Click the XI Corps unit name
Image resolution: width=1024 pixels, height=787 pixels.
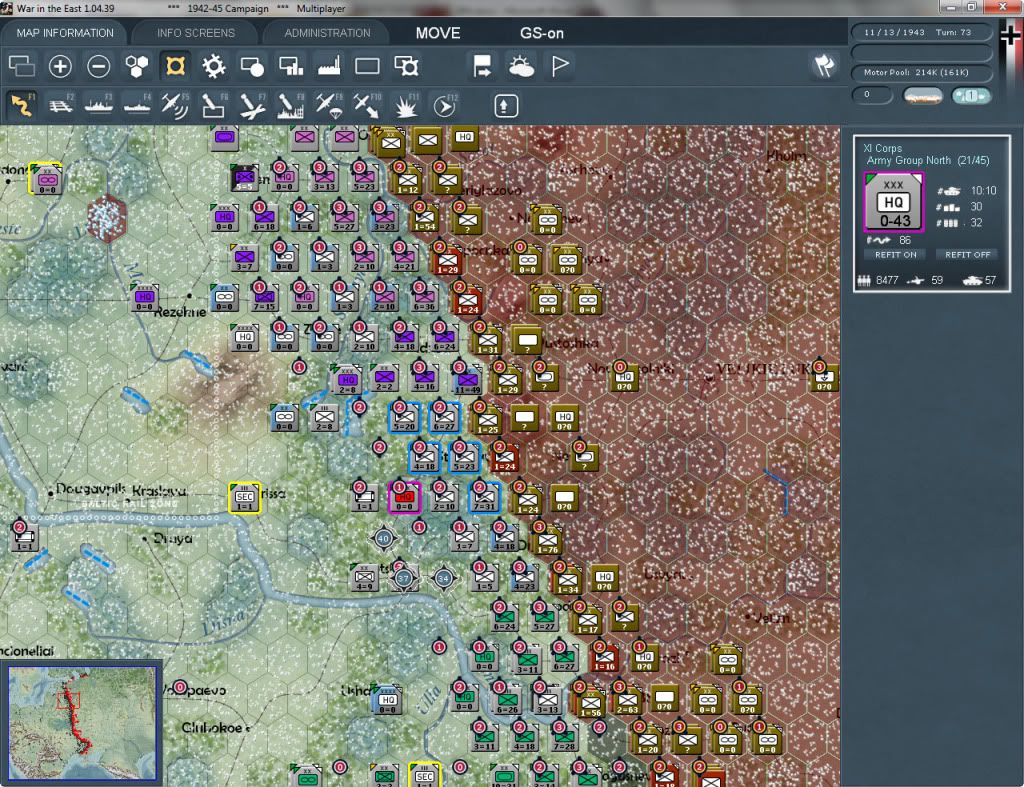pos(882,148)
